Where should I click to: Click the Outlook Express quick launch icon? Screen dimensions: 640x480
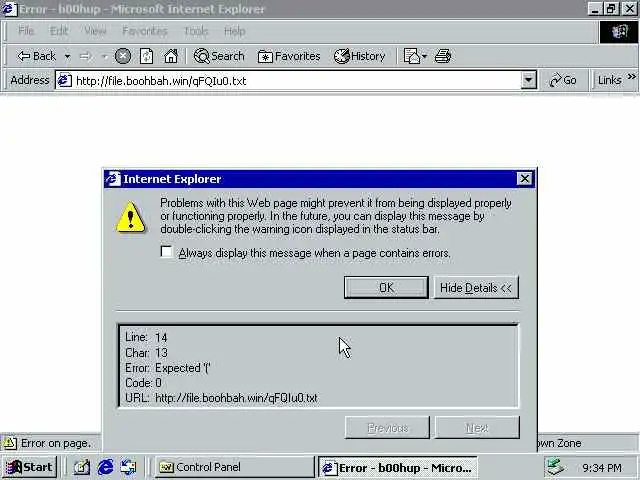coord(128,467)
